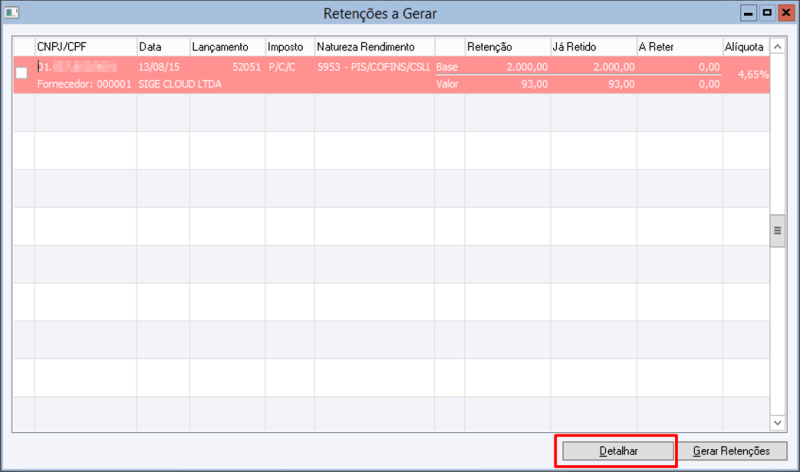Minimize the Retenções a Gerar window

pyautogui.click(x=748, y=13)
